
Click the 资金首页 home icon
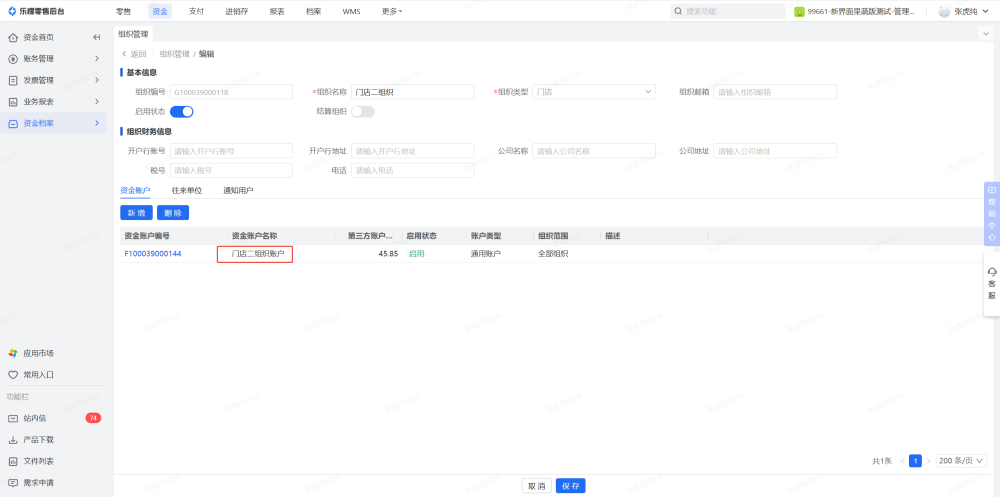[x=13, y=37]
